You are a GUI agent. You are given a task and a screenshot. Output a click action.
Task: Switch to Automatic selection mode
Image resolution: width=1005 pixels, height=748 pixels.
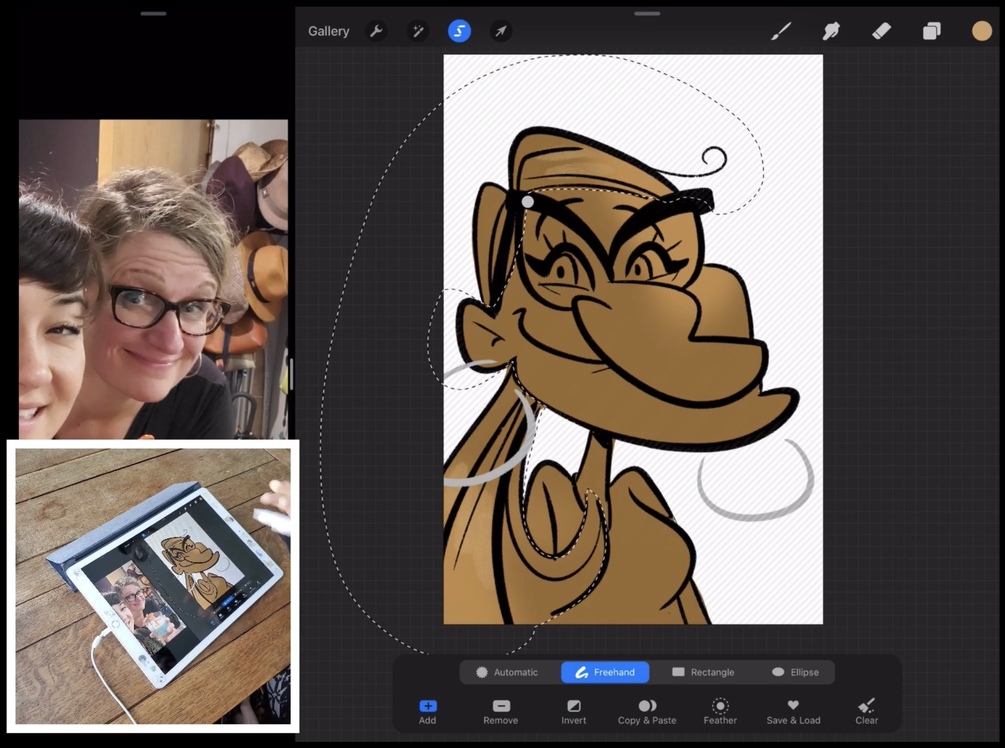point(507,672)
